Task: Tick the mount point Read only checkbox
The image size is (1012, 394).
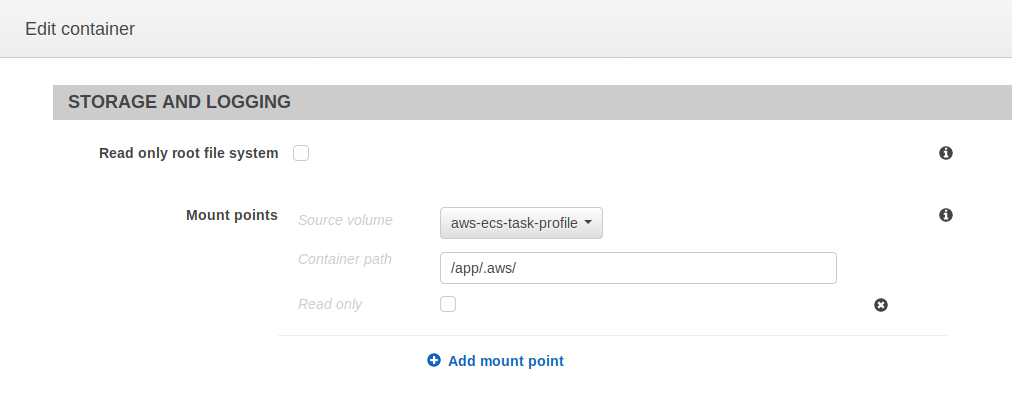Action: pos(448,304)
